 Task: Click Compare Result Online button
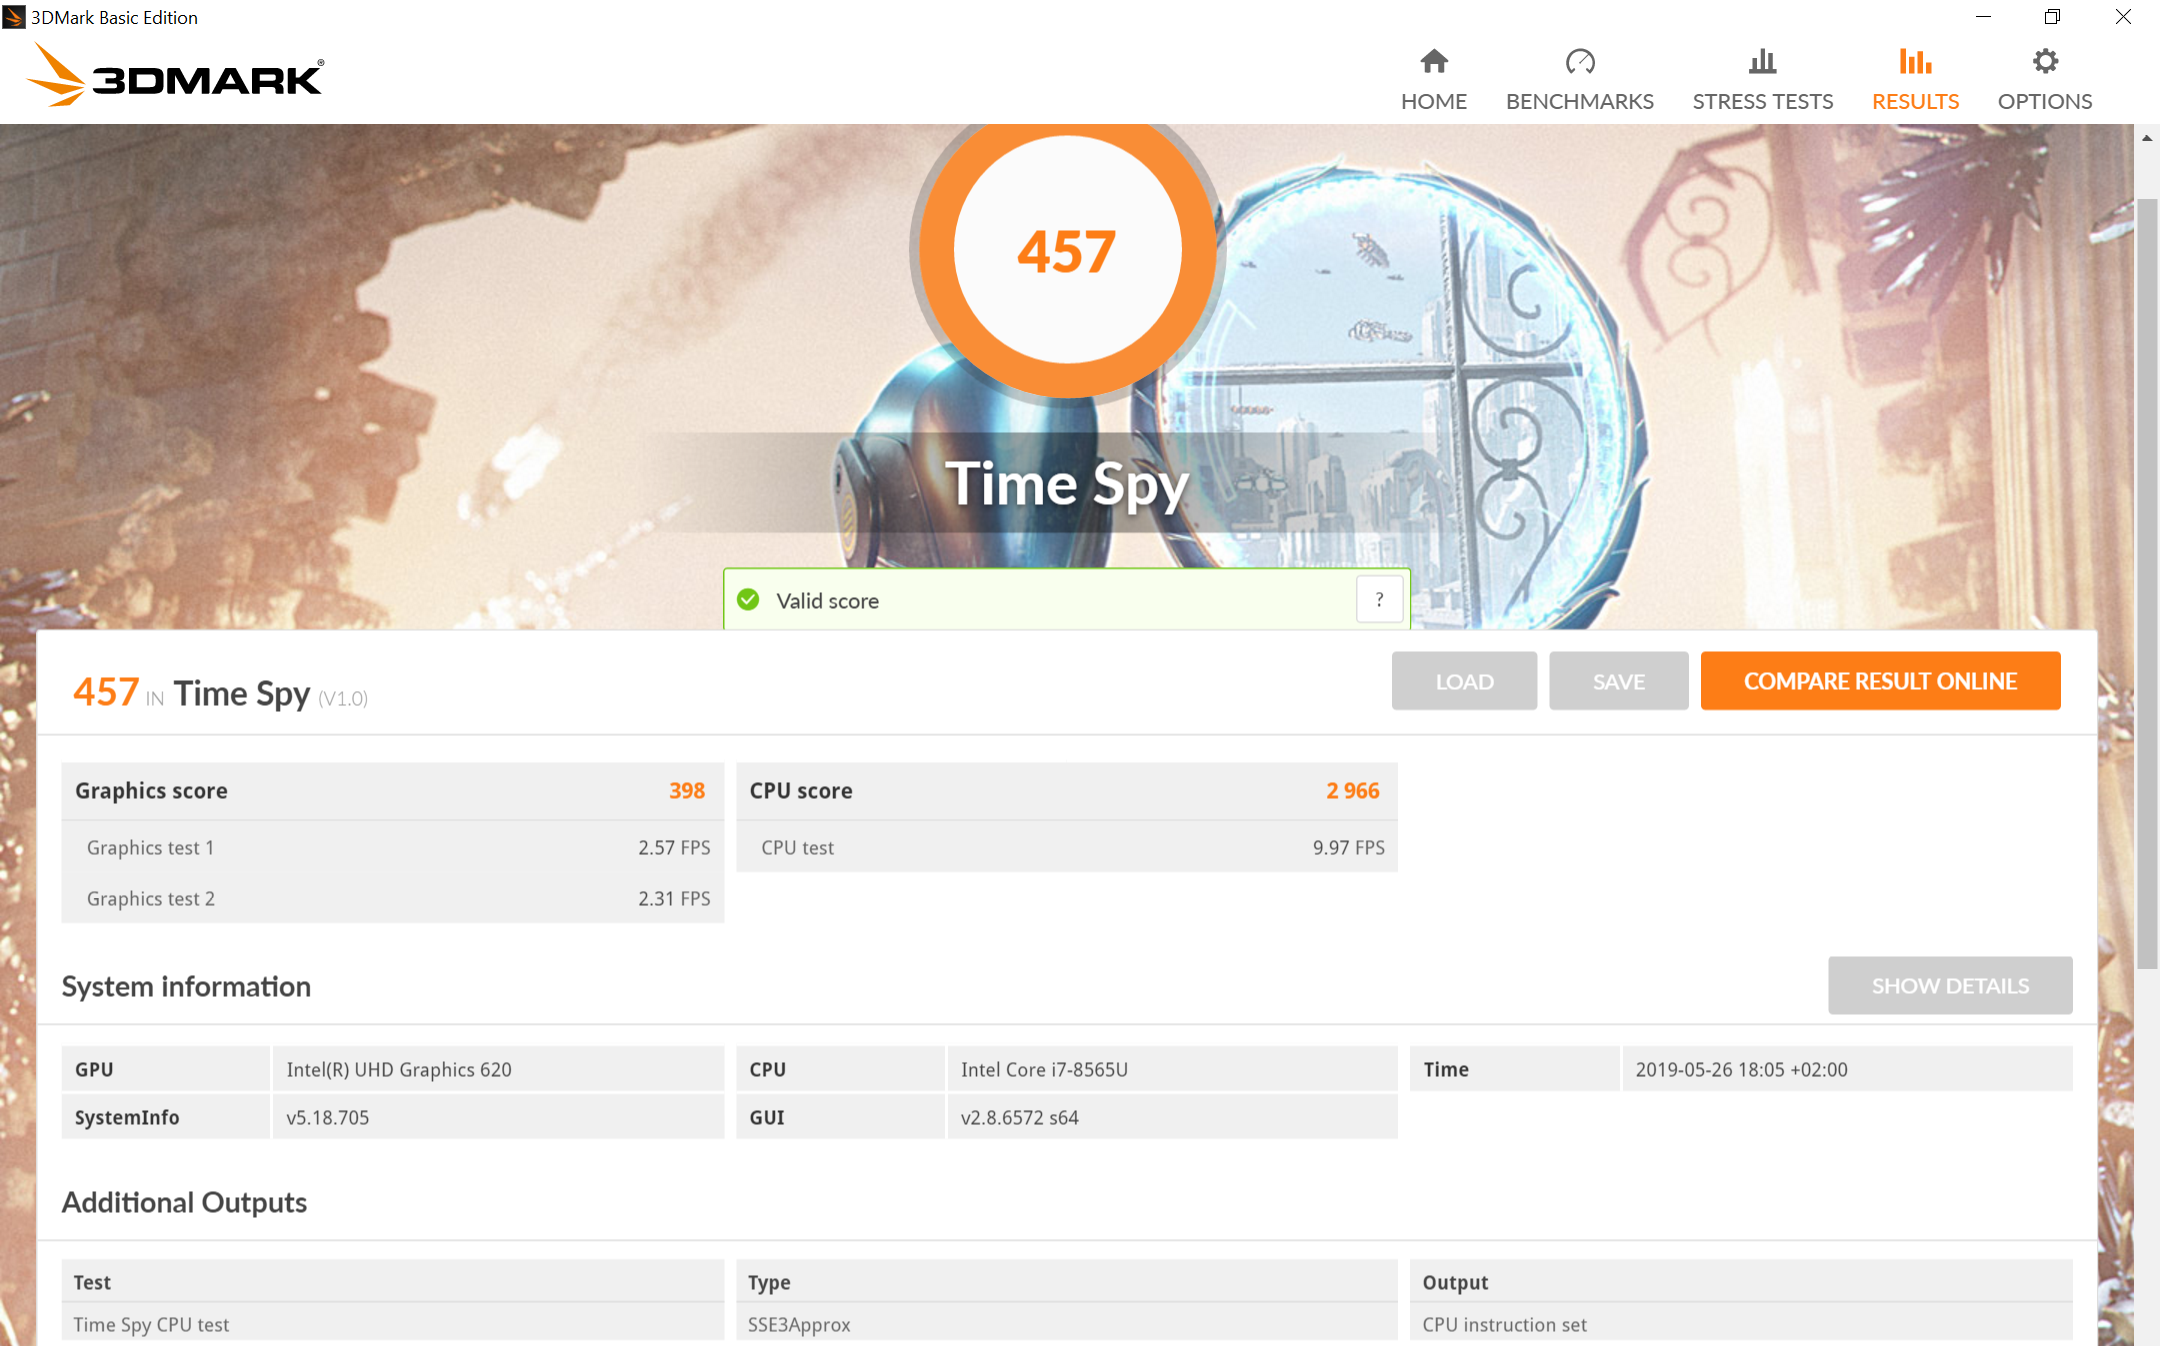tap(1879, 681)
